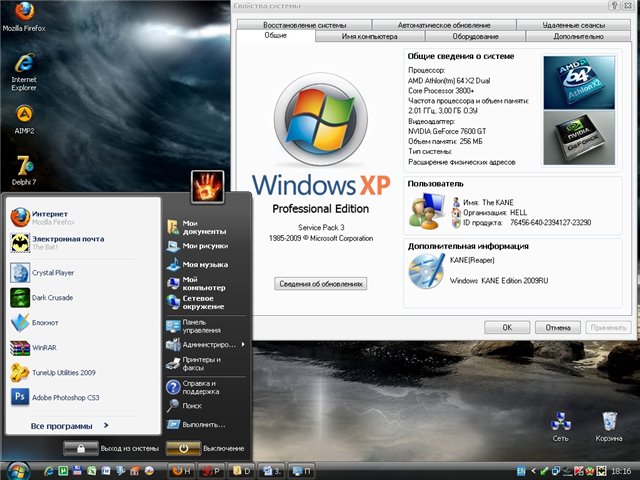
Task: Click Сведения об обновлениях button
Action: [x=320, y=284]
